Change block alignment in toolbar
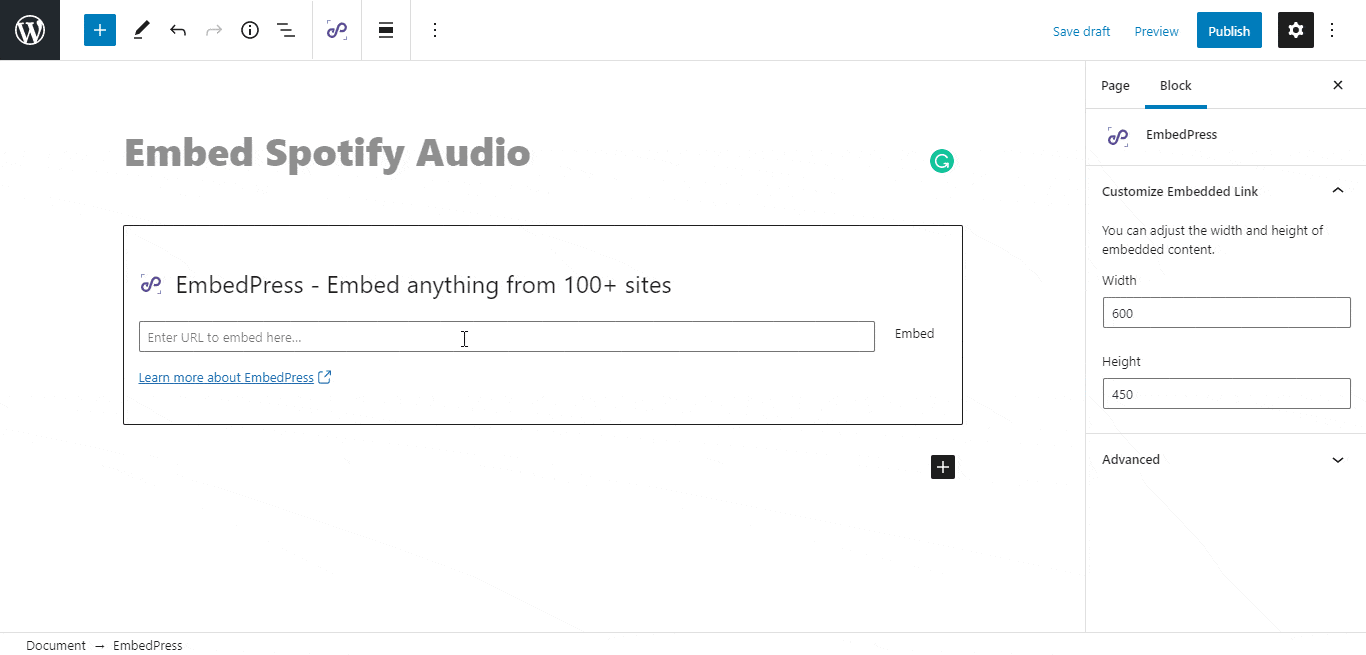This screenshot has height=655, width=1366. (386, 30)
